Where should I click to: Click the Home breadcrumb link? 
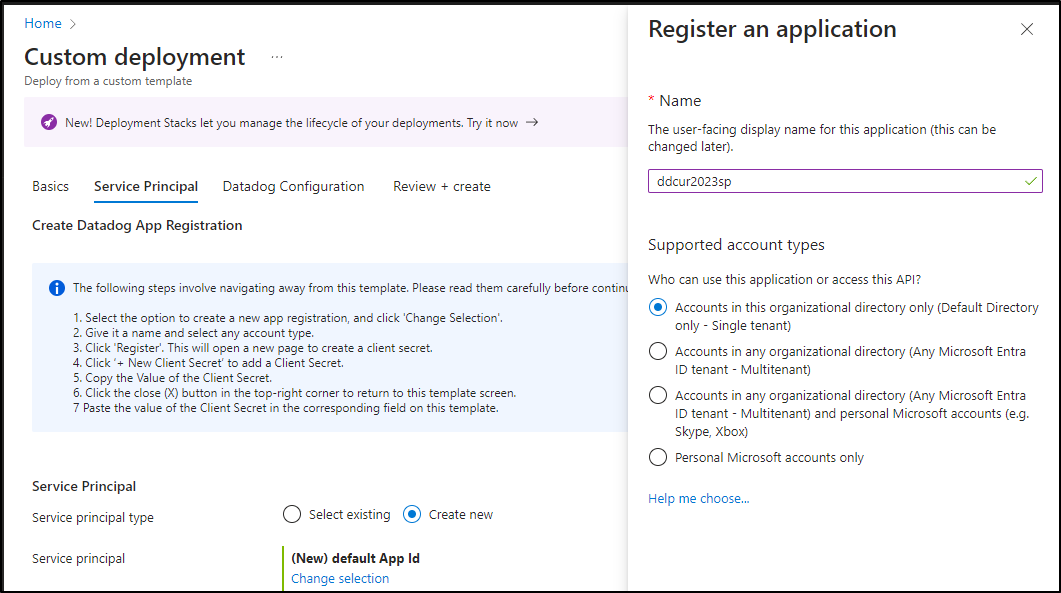point(43,24)
